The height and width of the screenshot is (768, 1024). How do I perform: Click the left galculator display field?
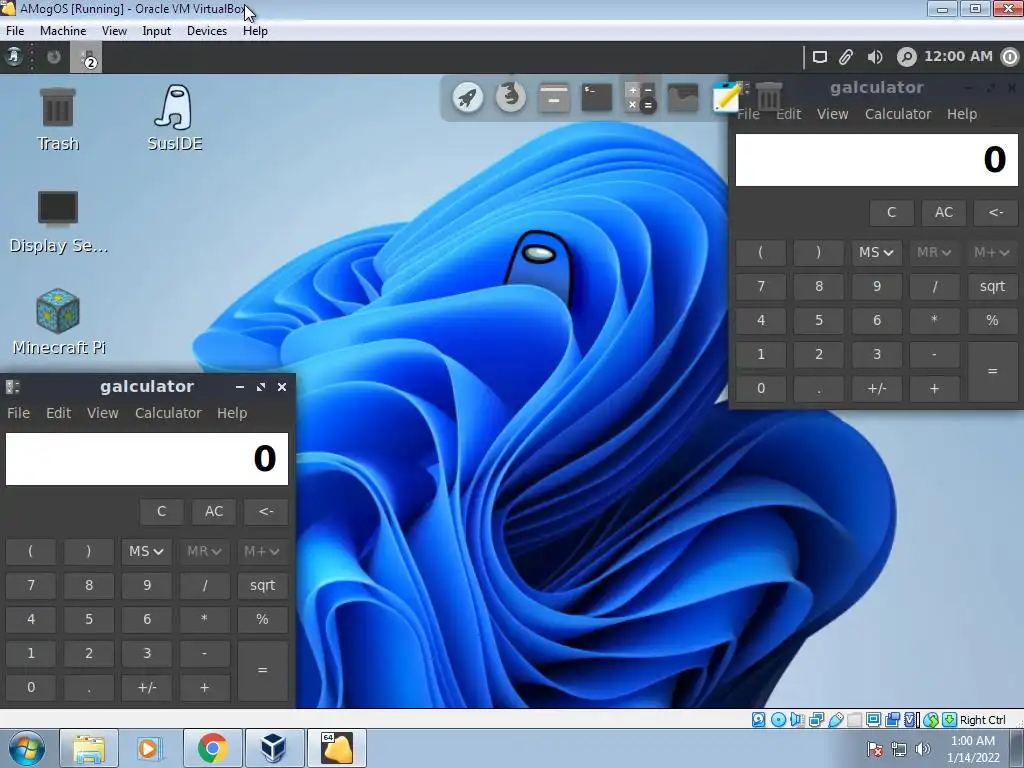pos(147,458)
